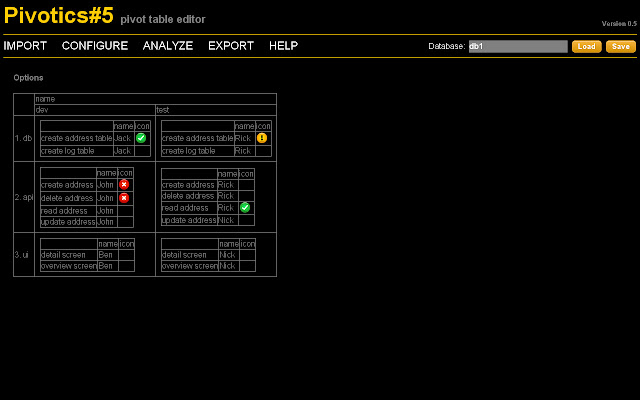640x400 pixels.
Task: Click green check icon for dev create address table
Action: (x=142, y=138)
